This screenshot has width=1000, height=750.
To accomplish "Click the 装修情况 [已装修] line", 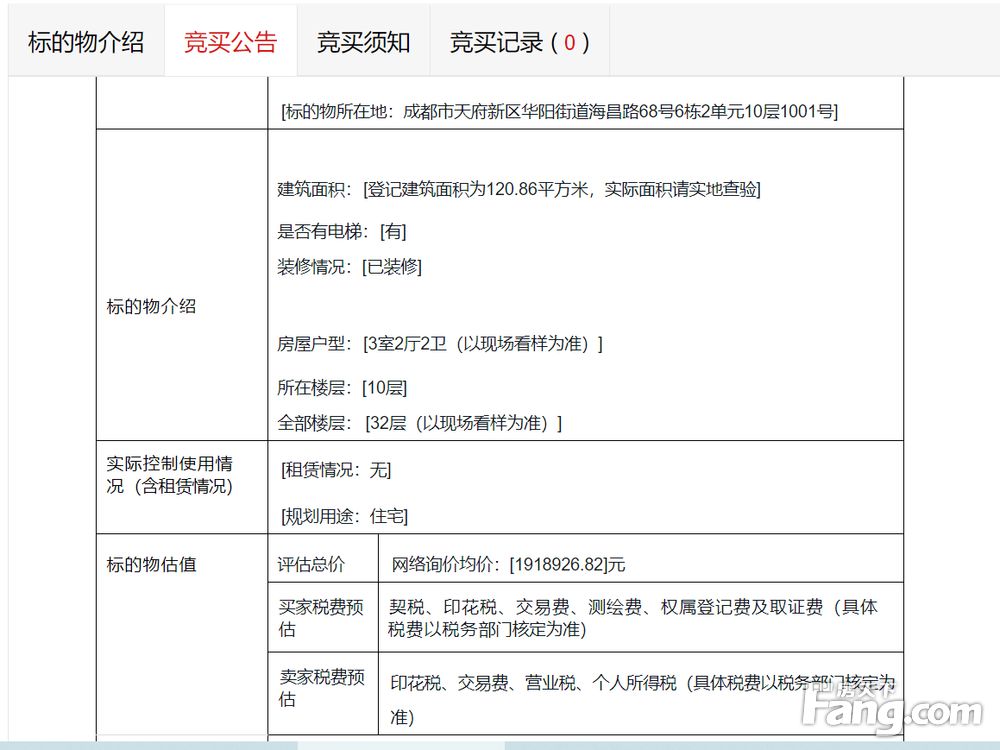I will pos(349,267).
